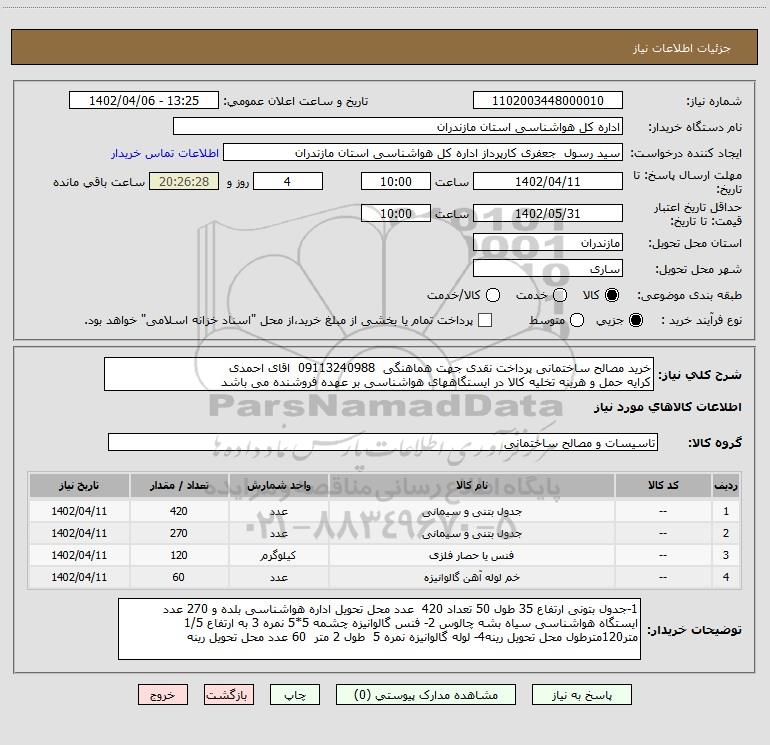Click the general description text box
Screen dimensions: 770x745
tap(379, 374)
